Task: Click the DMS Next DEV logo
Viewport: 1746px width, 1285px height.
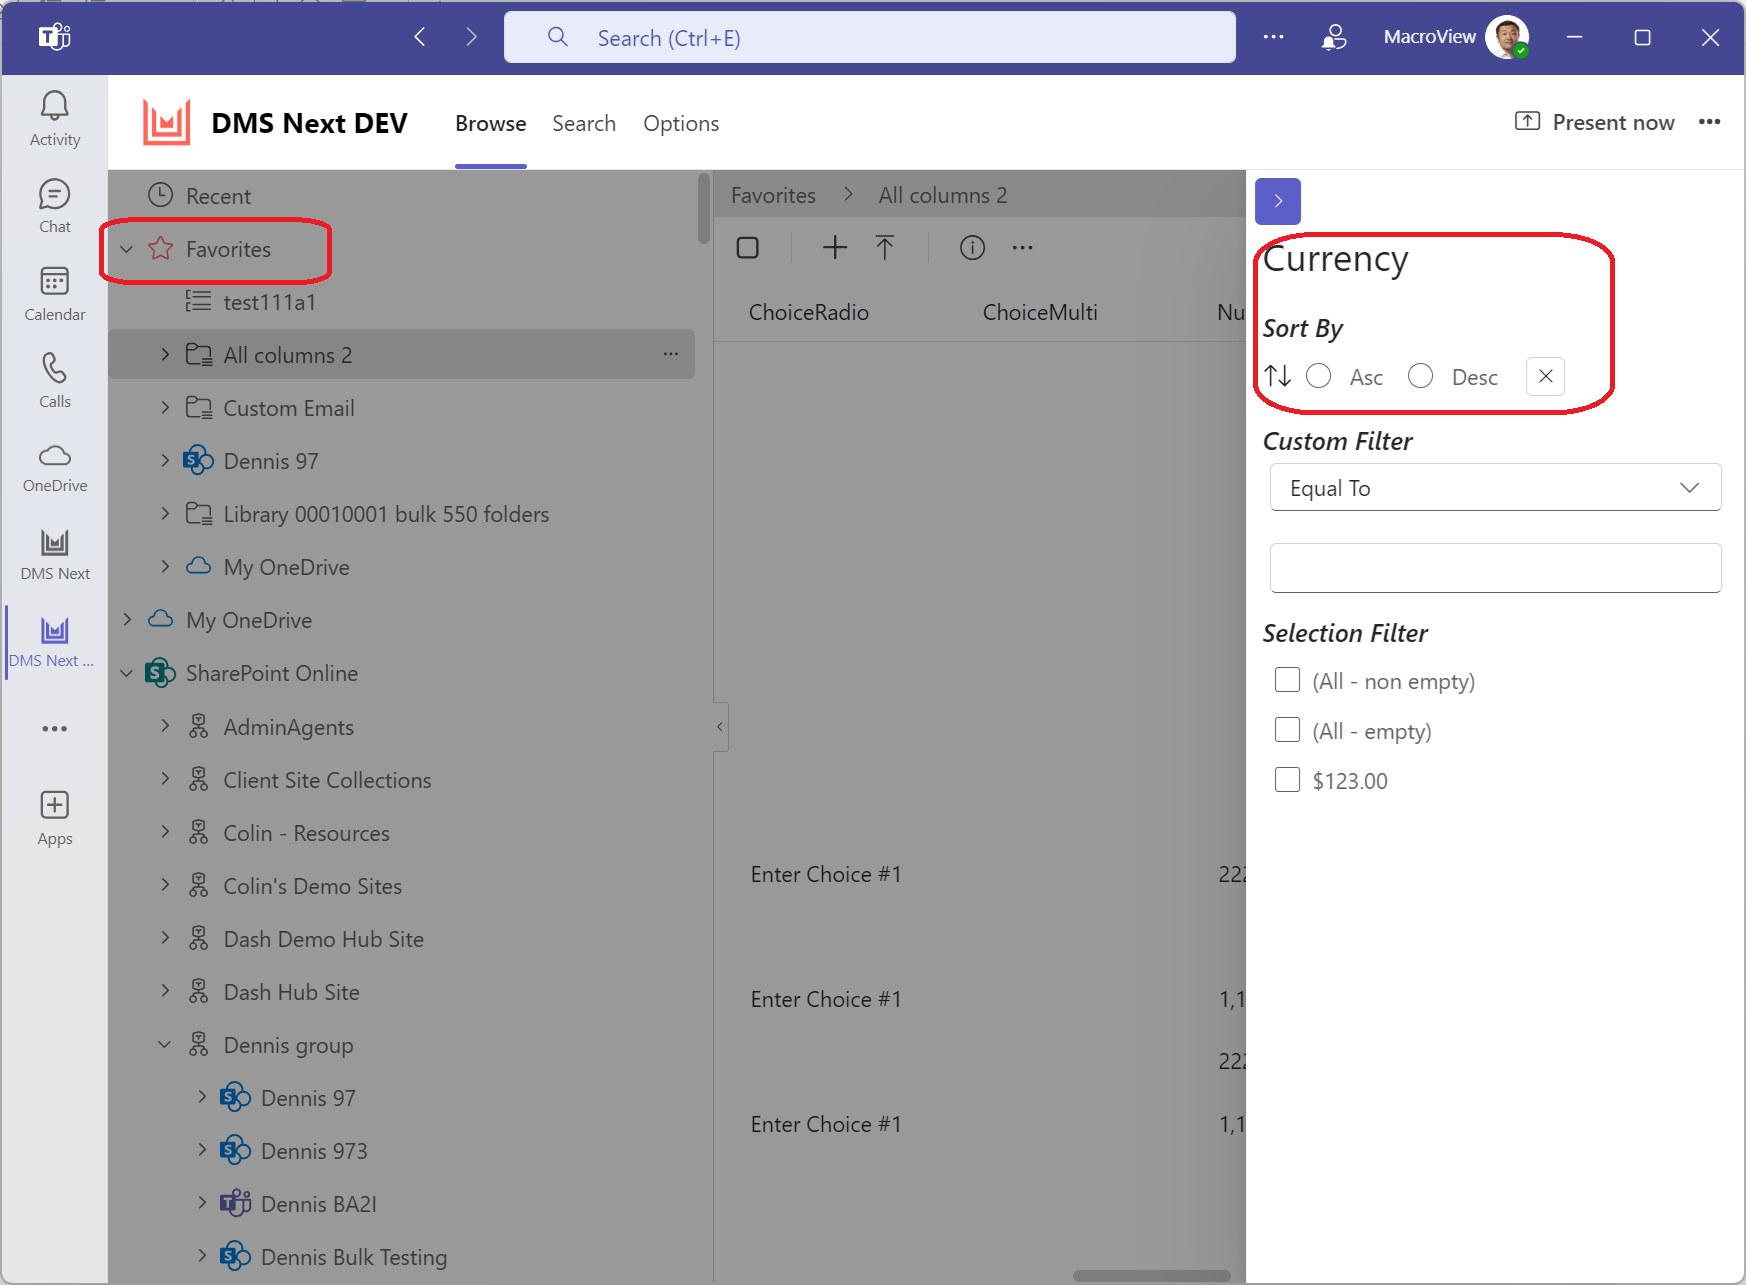Action: 166,123
